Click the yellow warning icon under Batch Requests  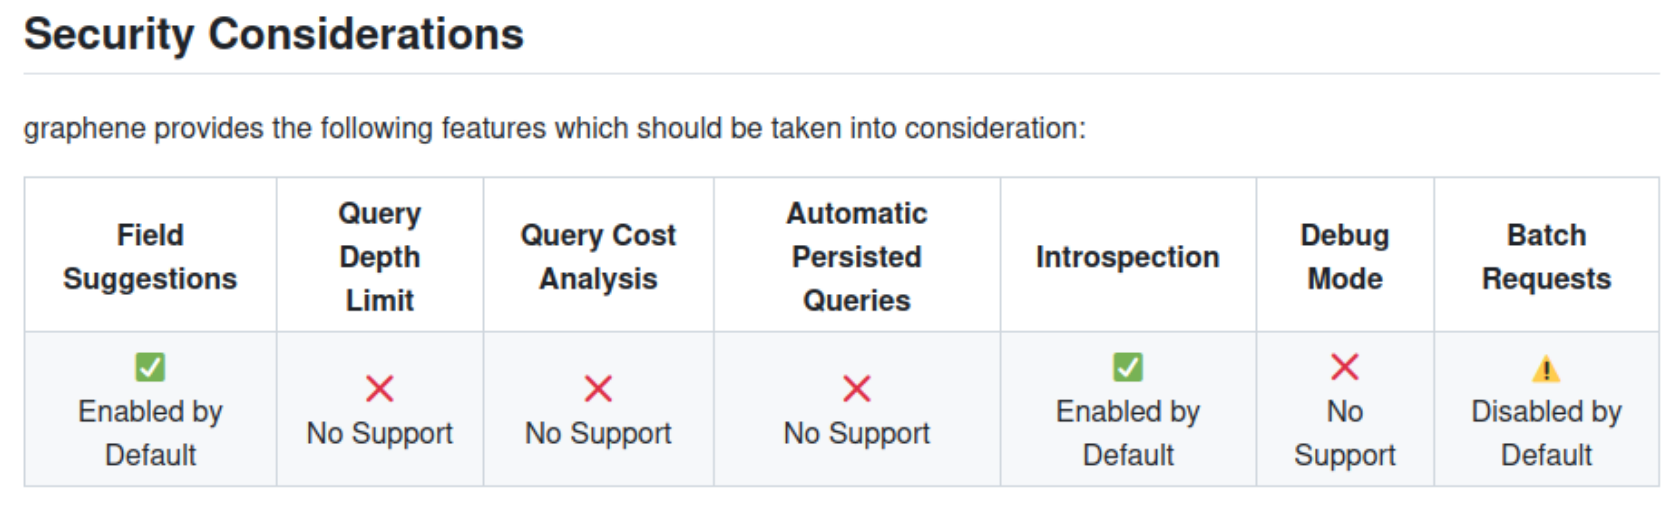pos(1546,370)
